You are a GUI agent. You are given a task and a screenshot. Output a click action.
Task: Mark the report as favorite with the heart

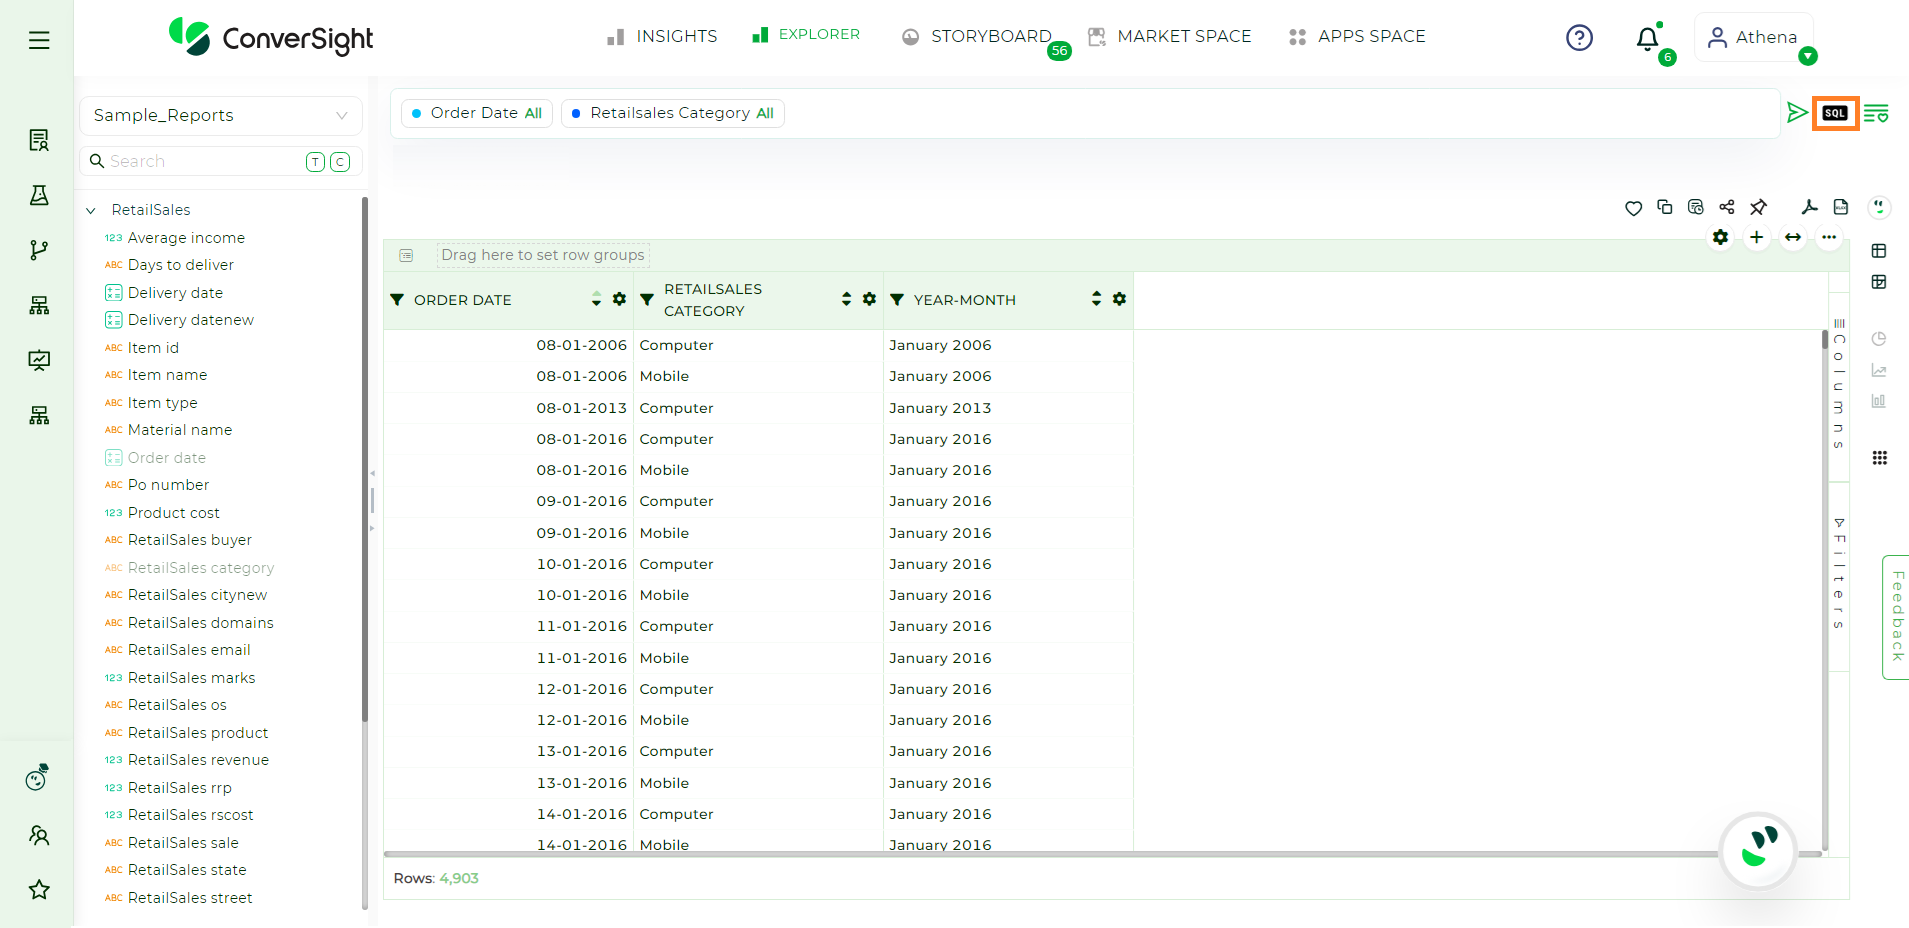pos(1633,208)
